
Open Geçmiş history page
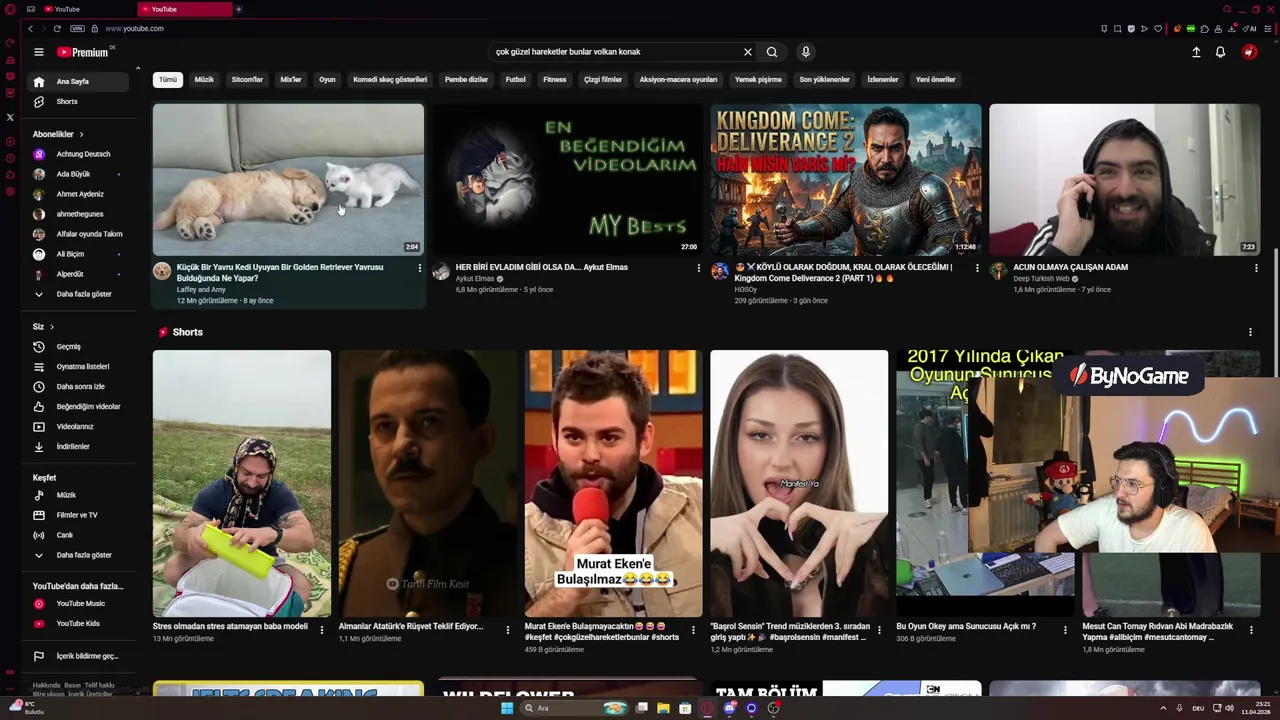[x=80, y=346]
